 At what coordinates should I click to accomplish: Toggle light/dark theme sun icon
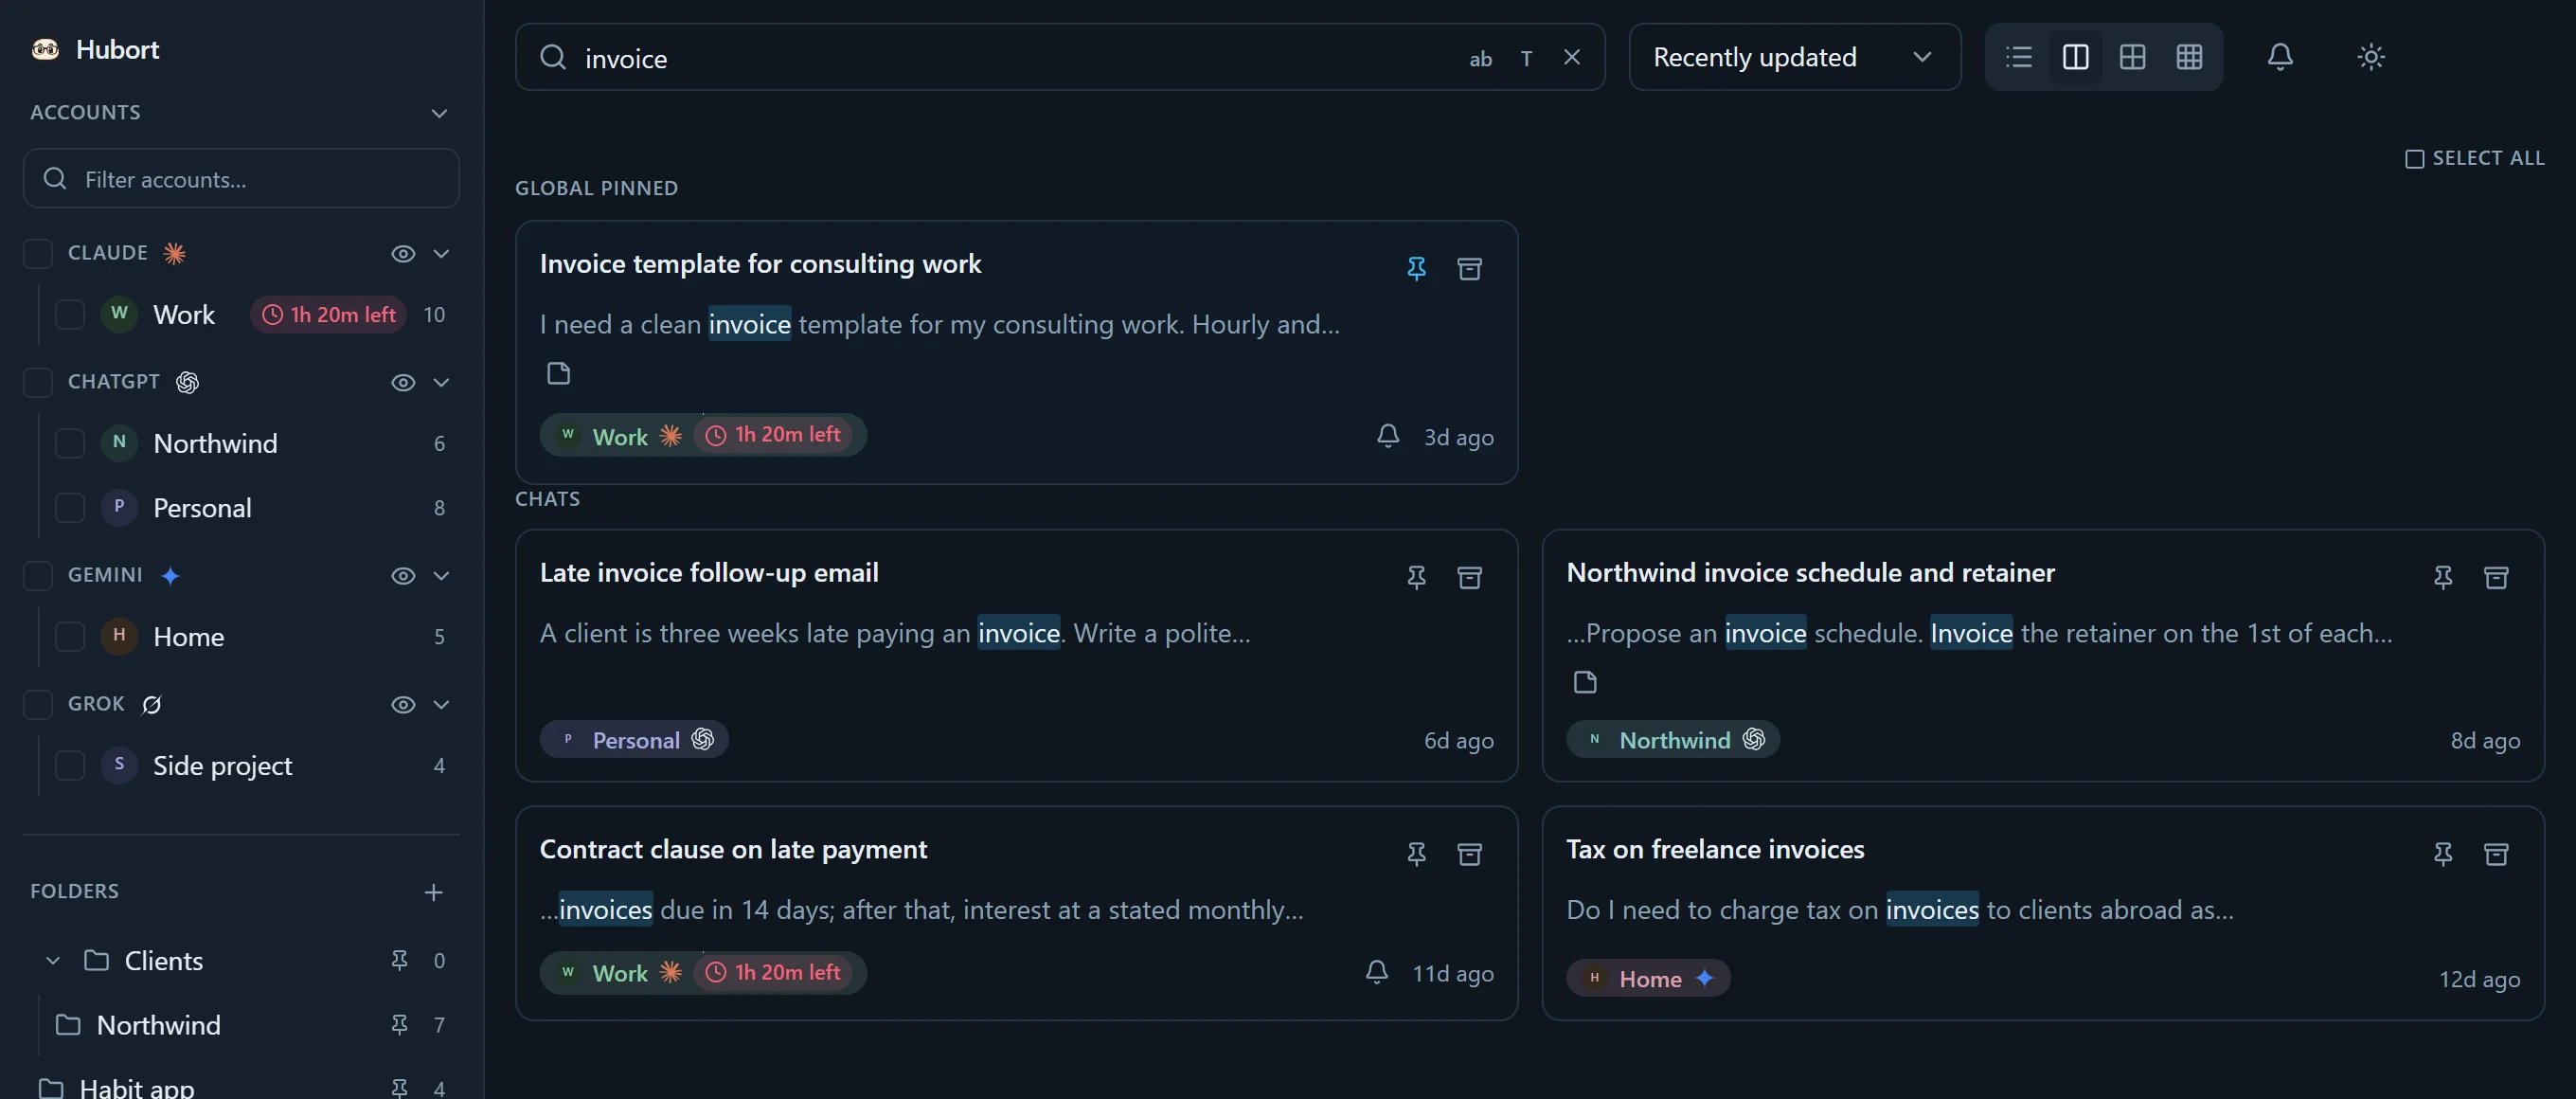tap(2371, 57)
